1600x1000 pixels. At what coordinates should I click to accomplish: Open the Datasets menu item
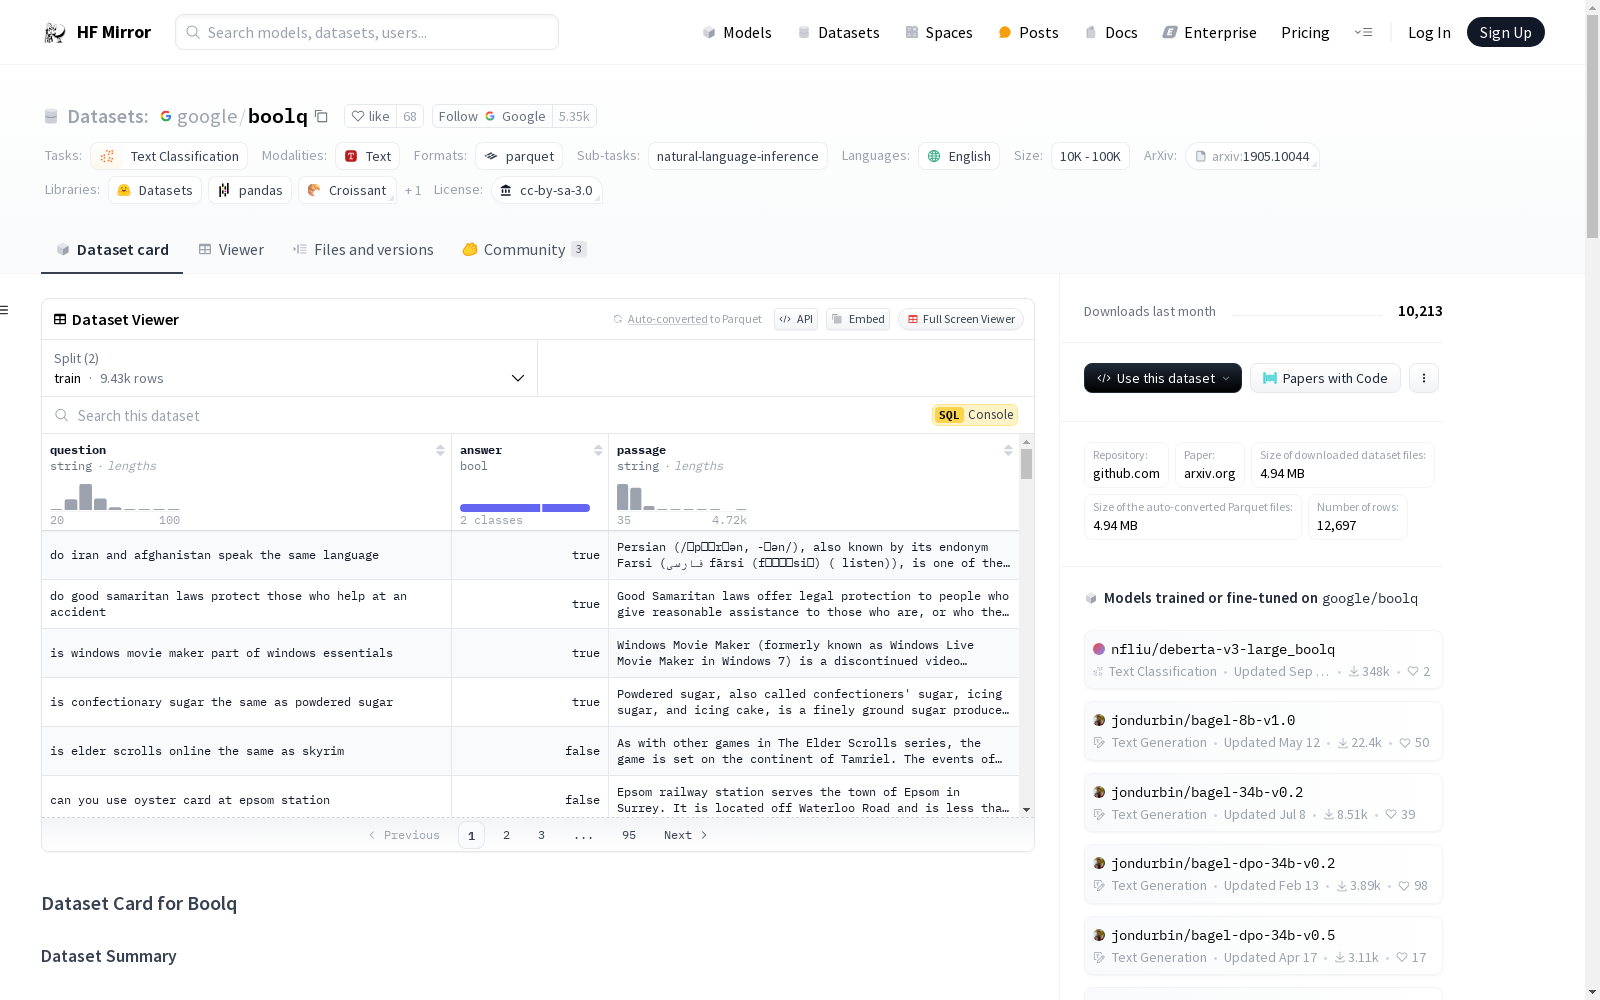(838, 32)
